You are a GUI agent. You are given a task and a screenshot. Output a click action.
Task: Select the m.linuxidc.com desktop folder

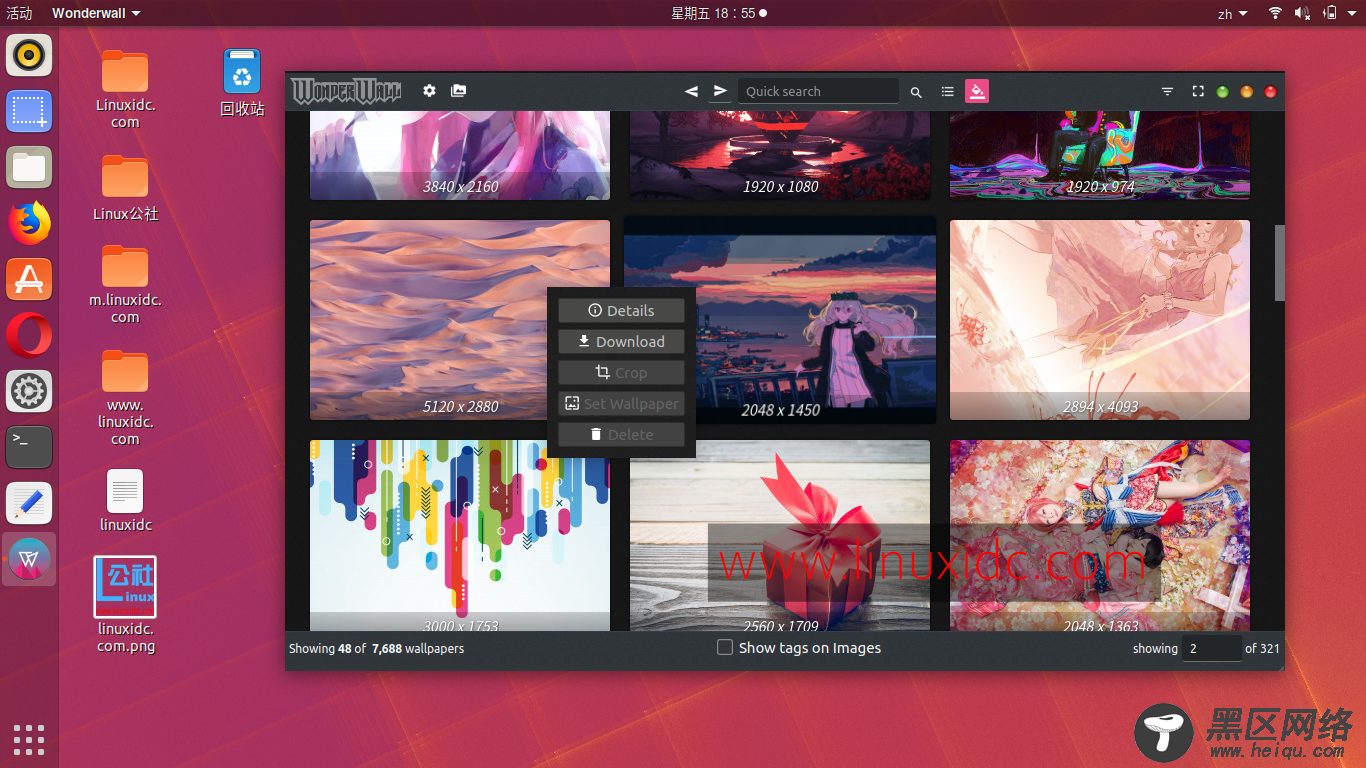[125, 284]
